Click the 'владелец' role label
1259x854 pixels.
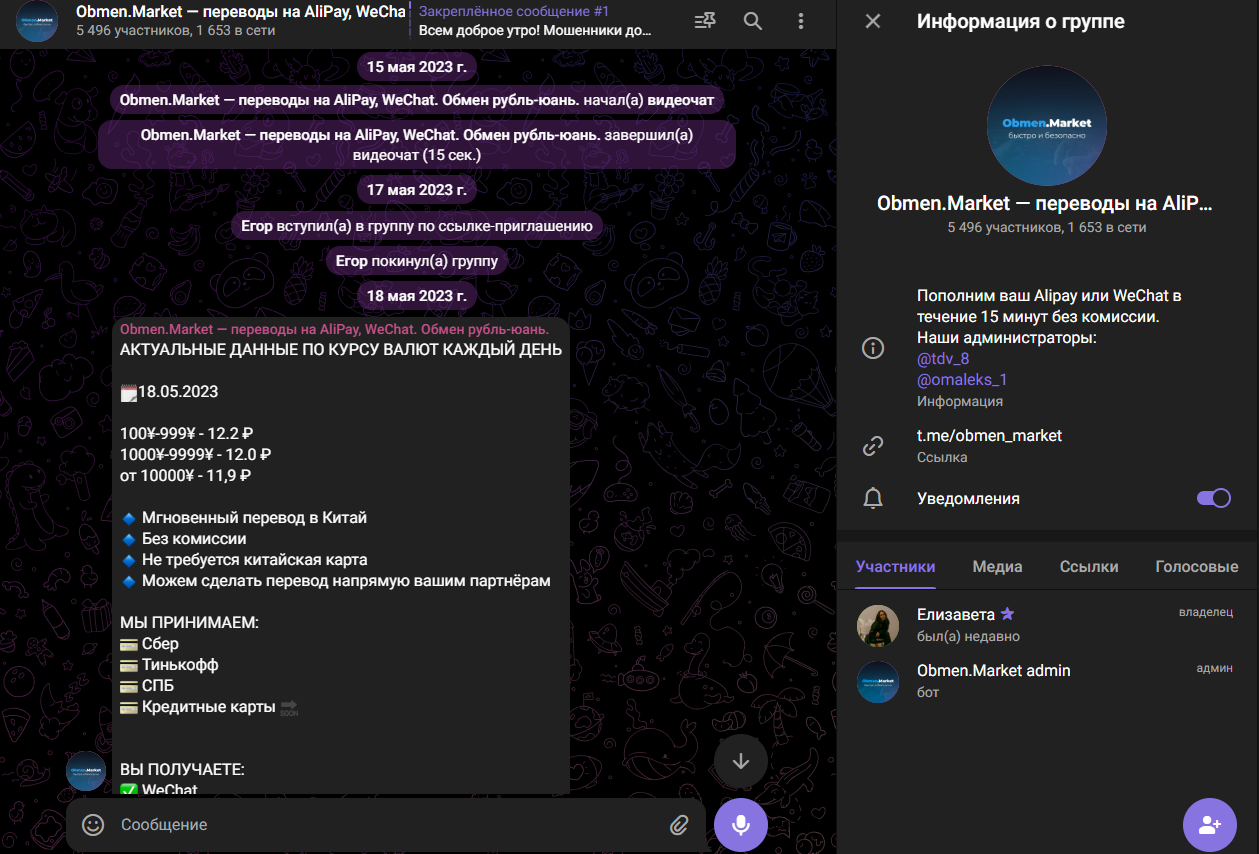tap(1206, 612)
